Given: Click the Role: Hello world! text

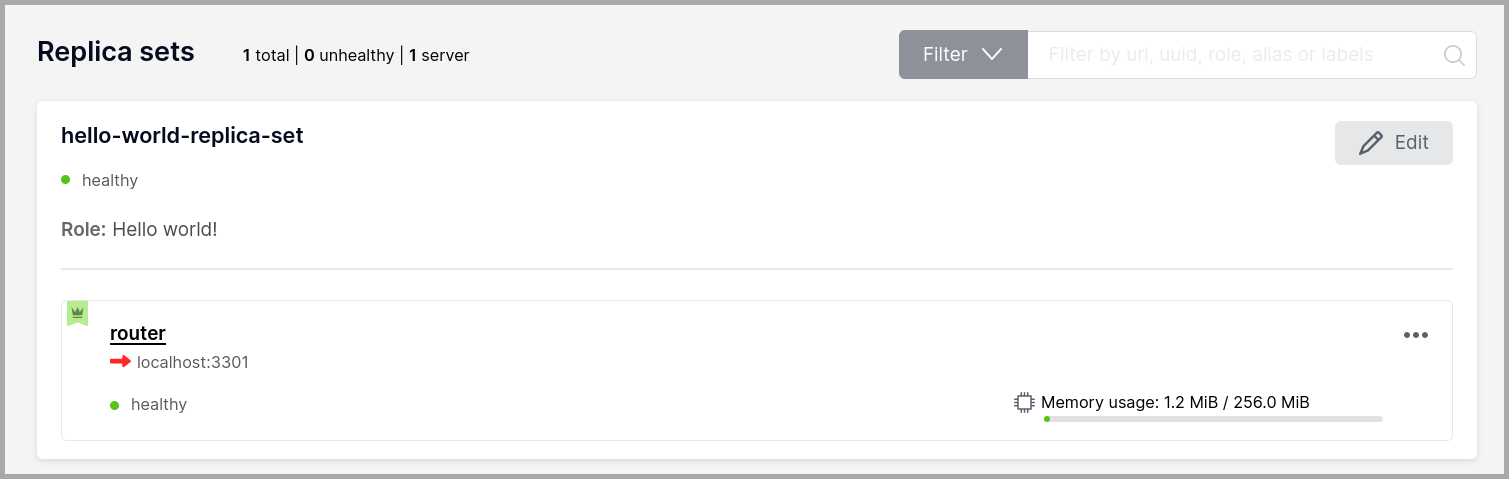Looking at the screenshot, I should (x=139, y=229).
